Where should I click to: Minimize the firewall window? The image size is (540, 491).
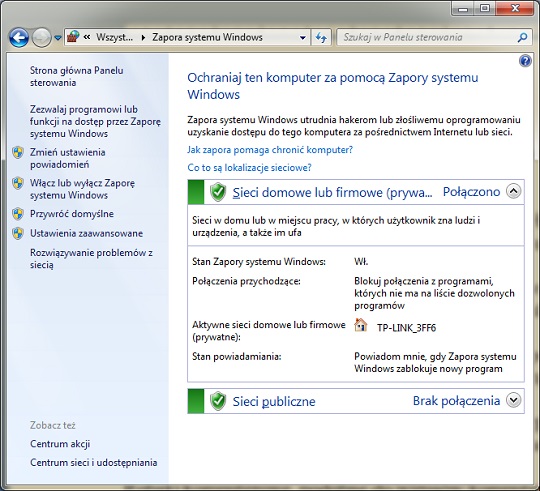463,8
